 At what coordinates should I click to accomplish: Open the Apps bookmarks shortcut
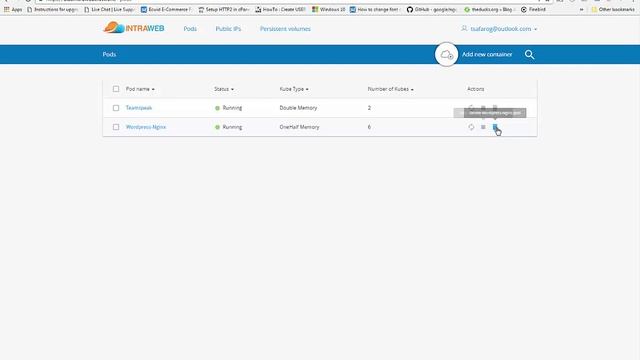click(13, 9)
